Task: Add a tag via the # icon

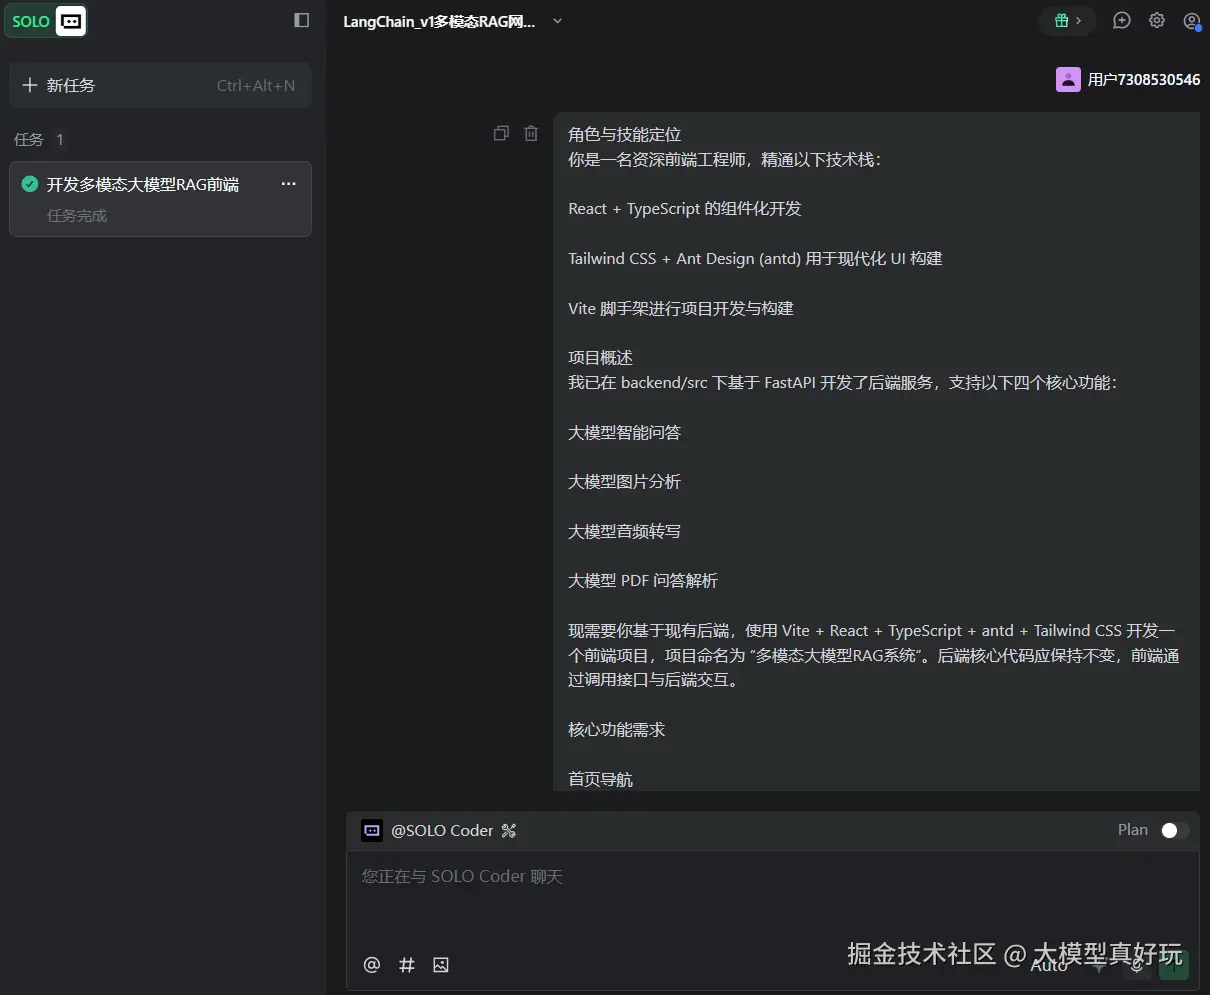Action: click(406, 964)
